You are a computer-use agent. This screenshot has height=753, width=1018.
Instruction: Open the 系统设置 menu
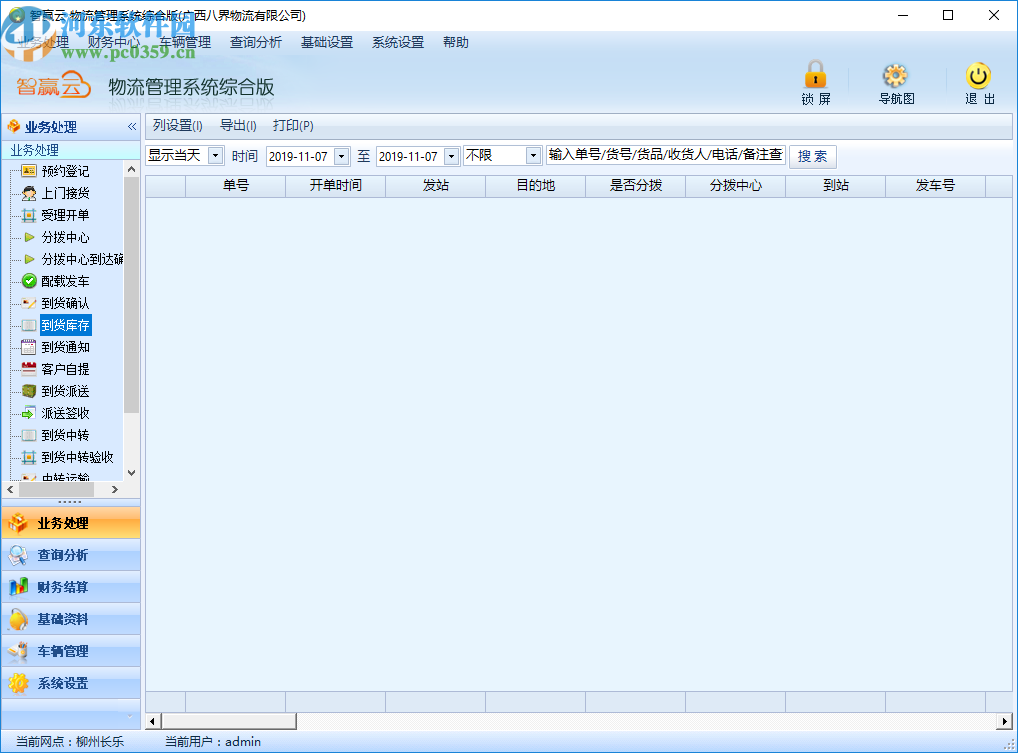click(x=398, y=42)
